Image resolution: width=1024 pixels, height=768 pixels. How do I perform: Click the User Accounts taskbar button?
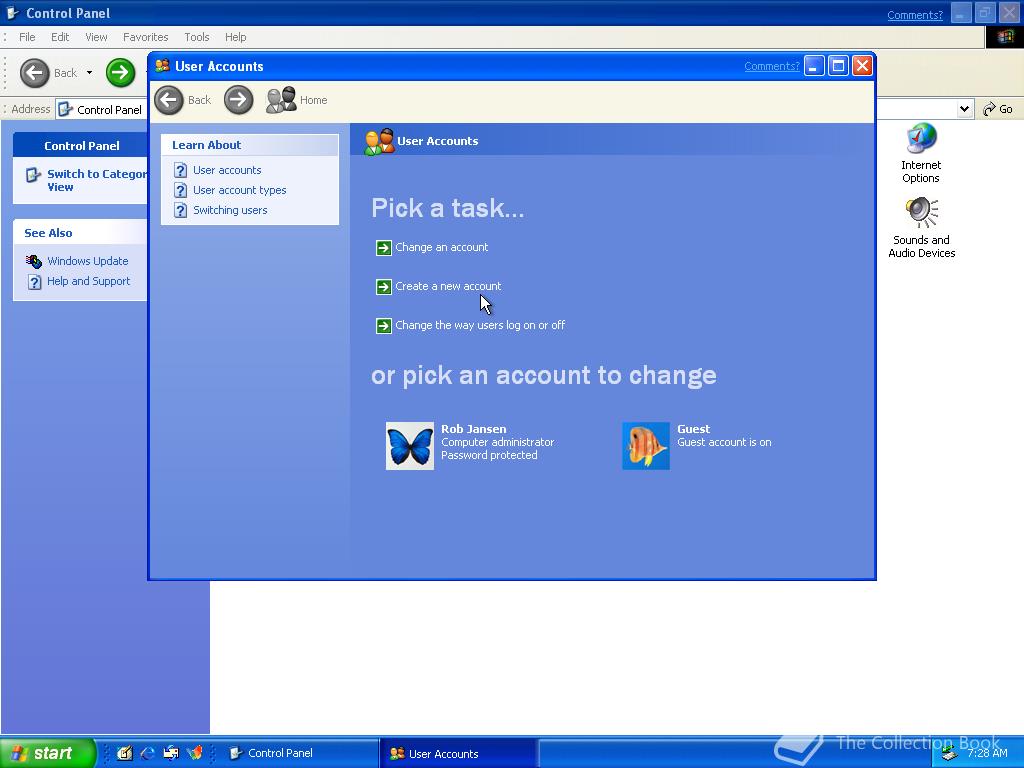(x=458, y=753)
